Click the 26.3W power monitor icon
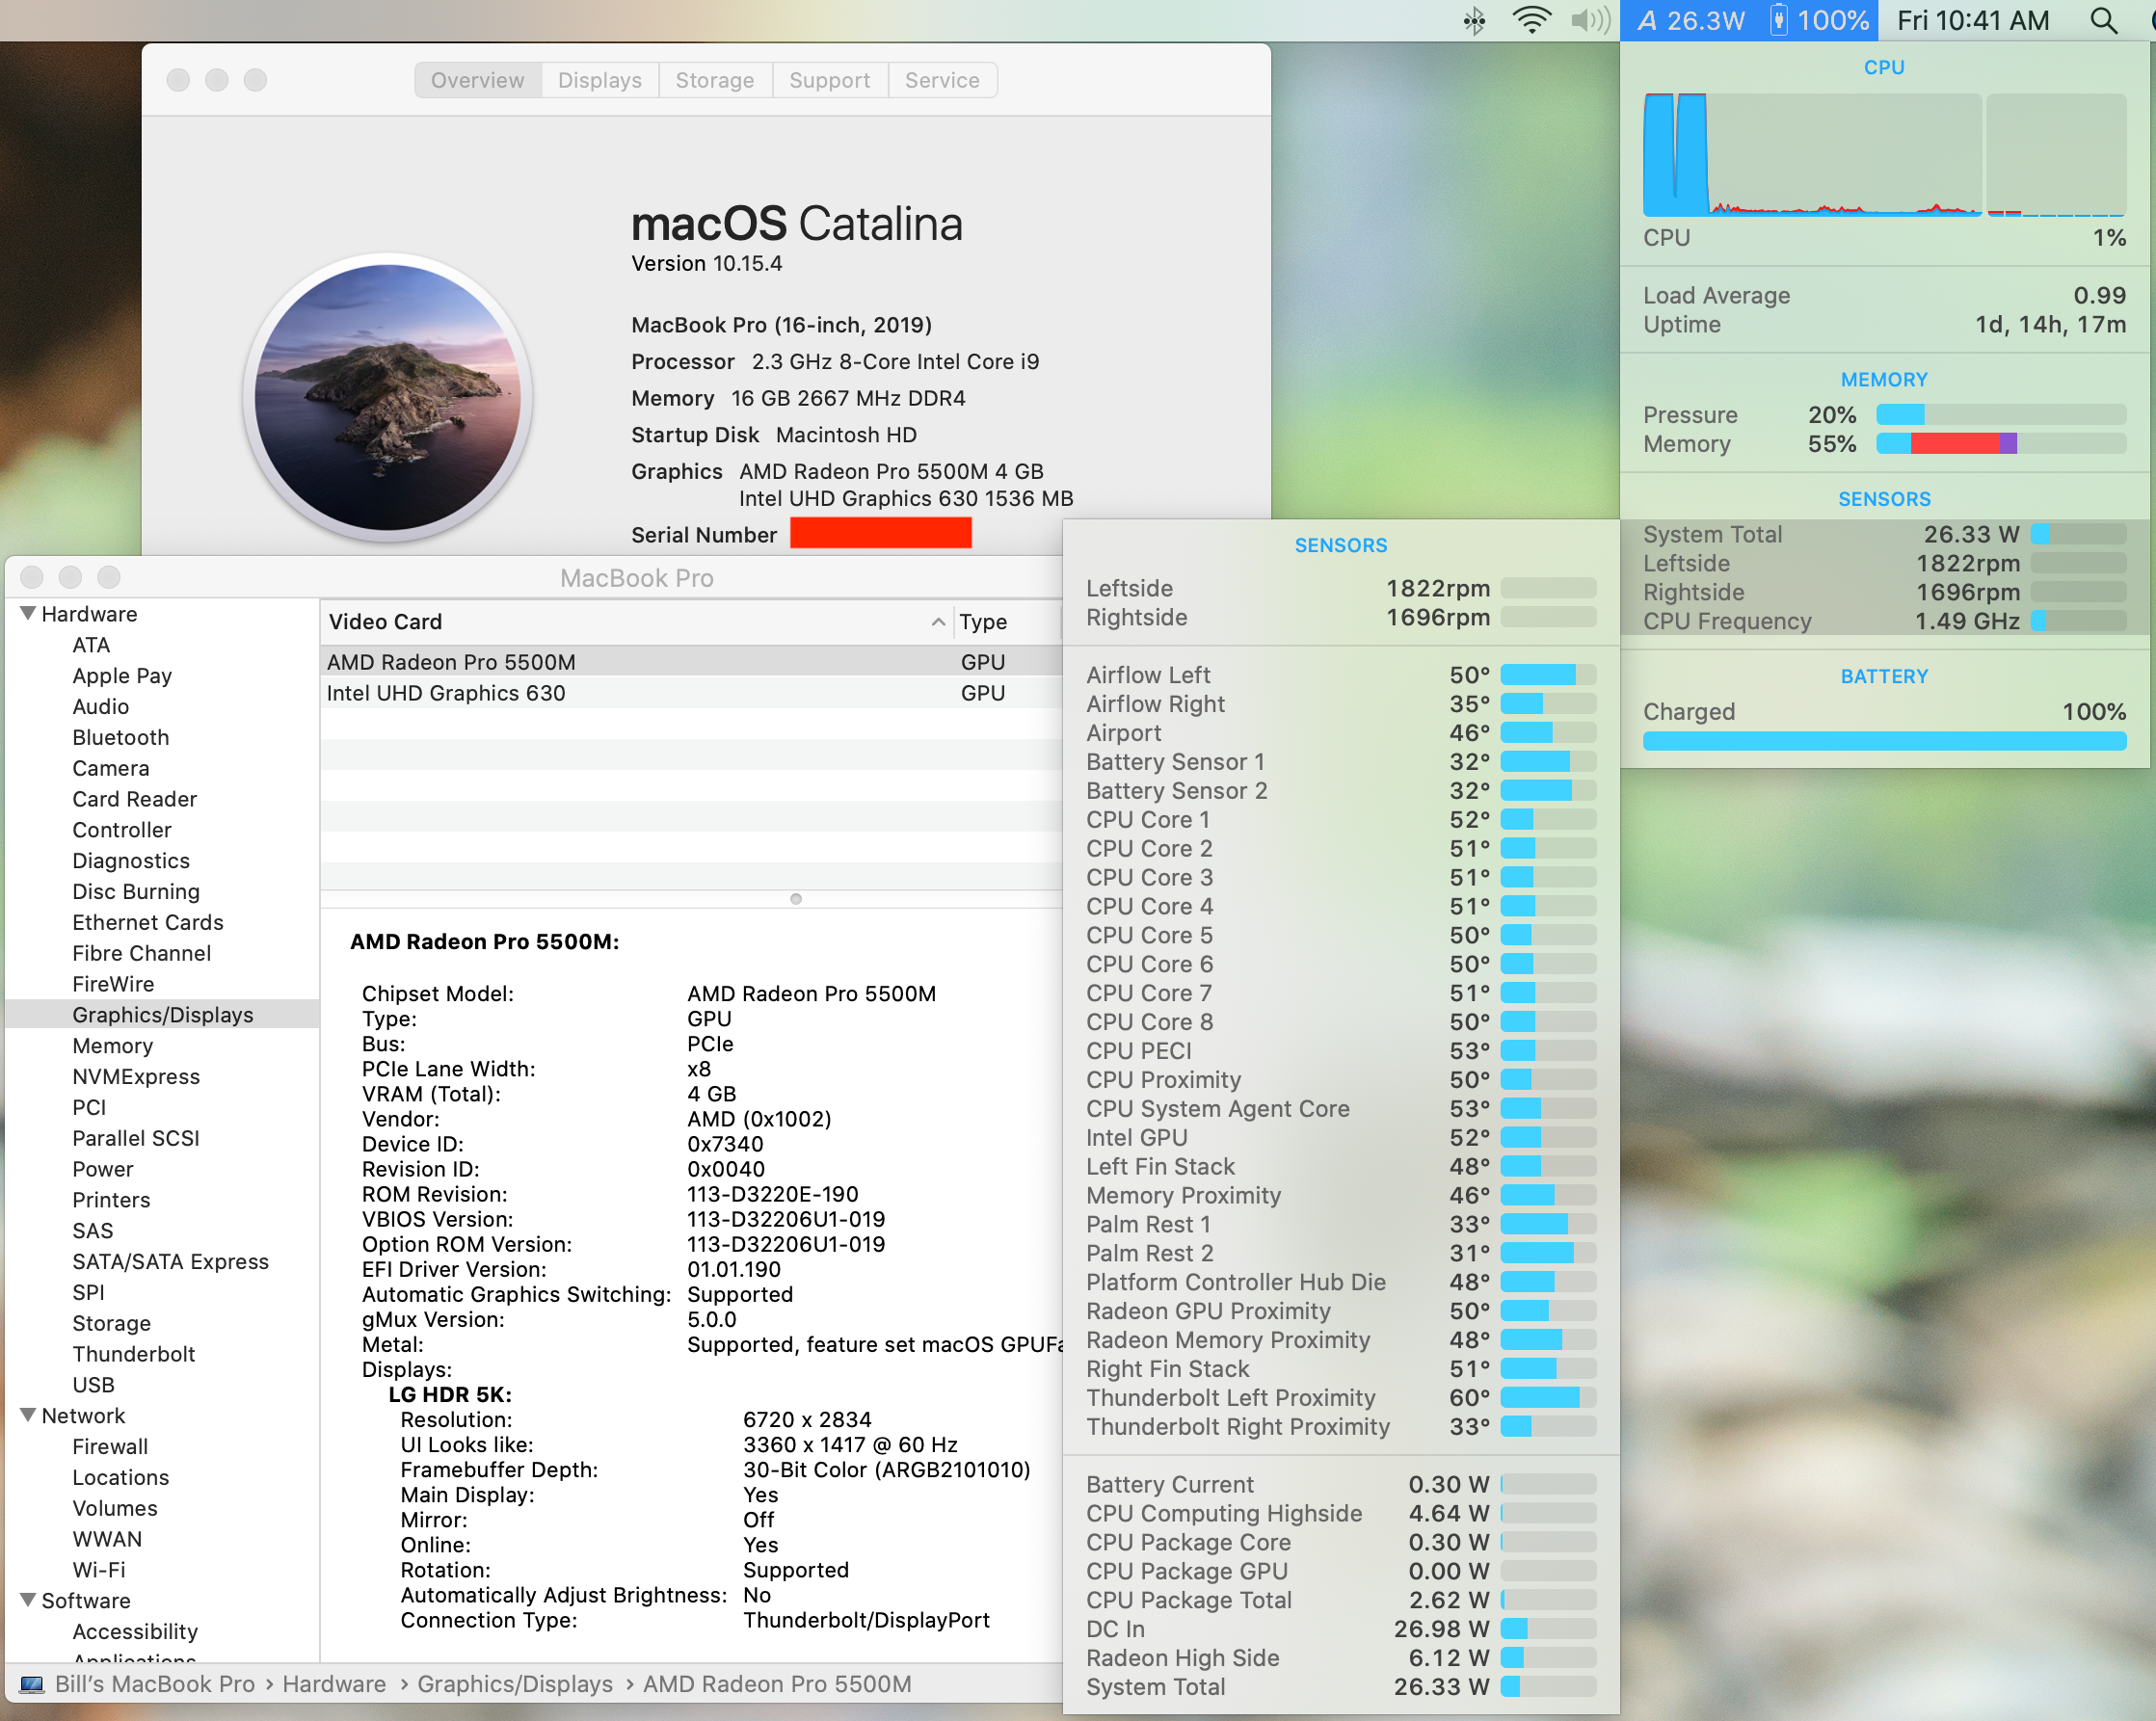The image size is (2156, 1721). (1691, 21)
